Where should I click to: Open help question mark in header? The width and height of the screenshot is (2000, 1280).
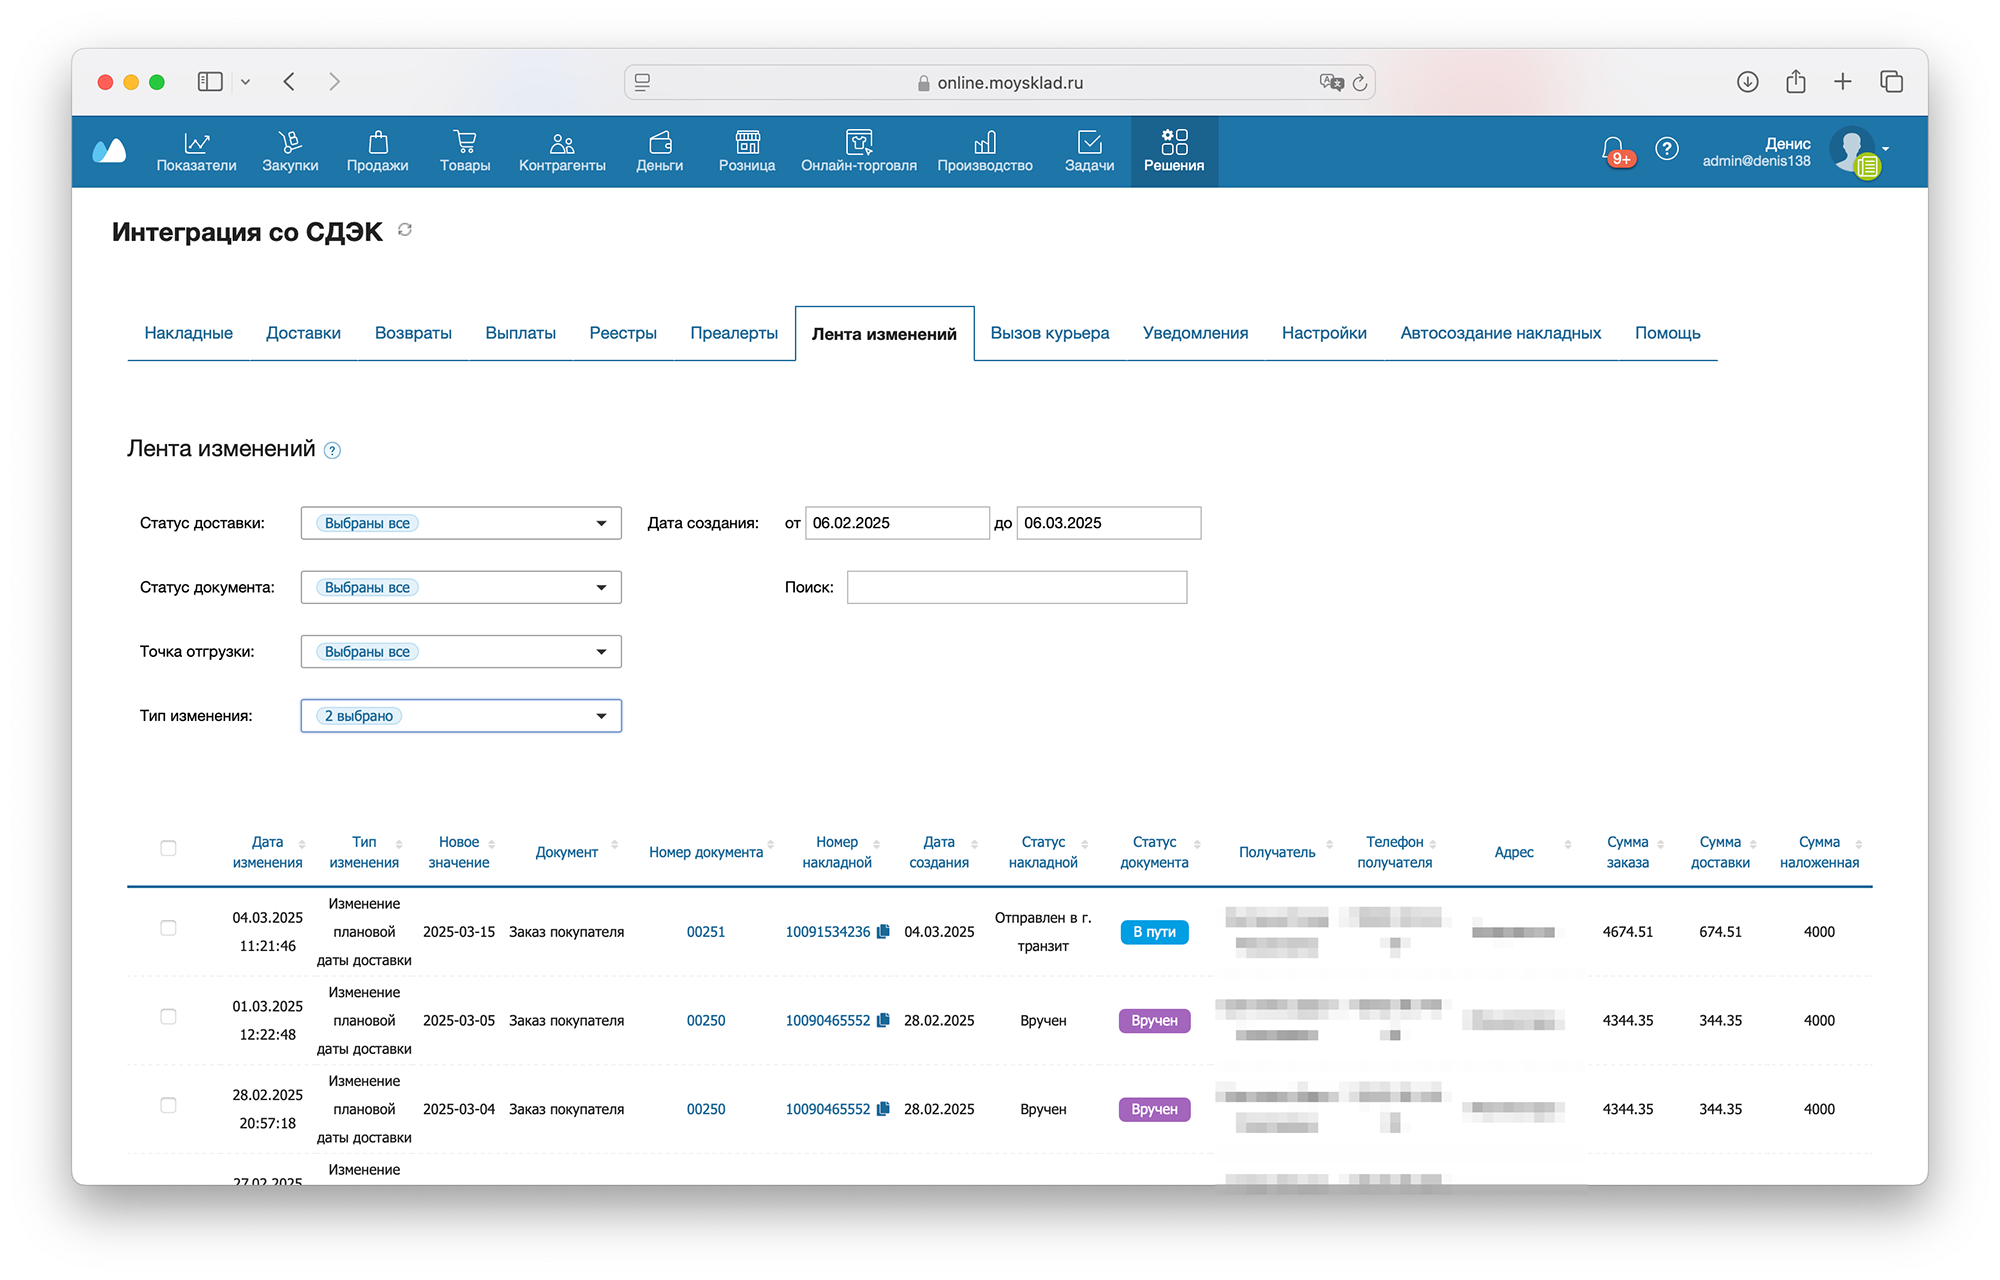point(1666,149)
